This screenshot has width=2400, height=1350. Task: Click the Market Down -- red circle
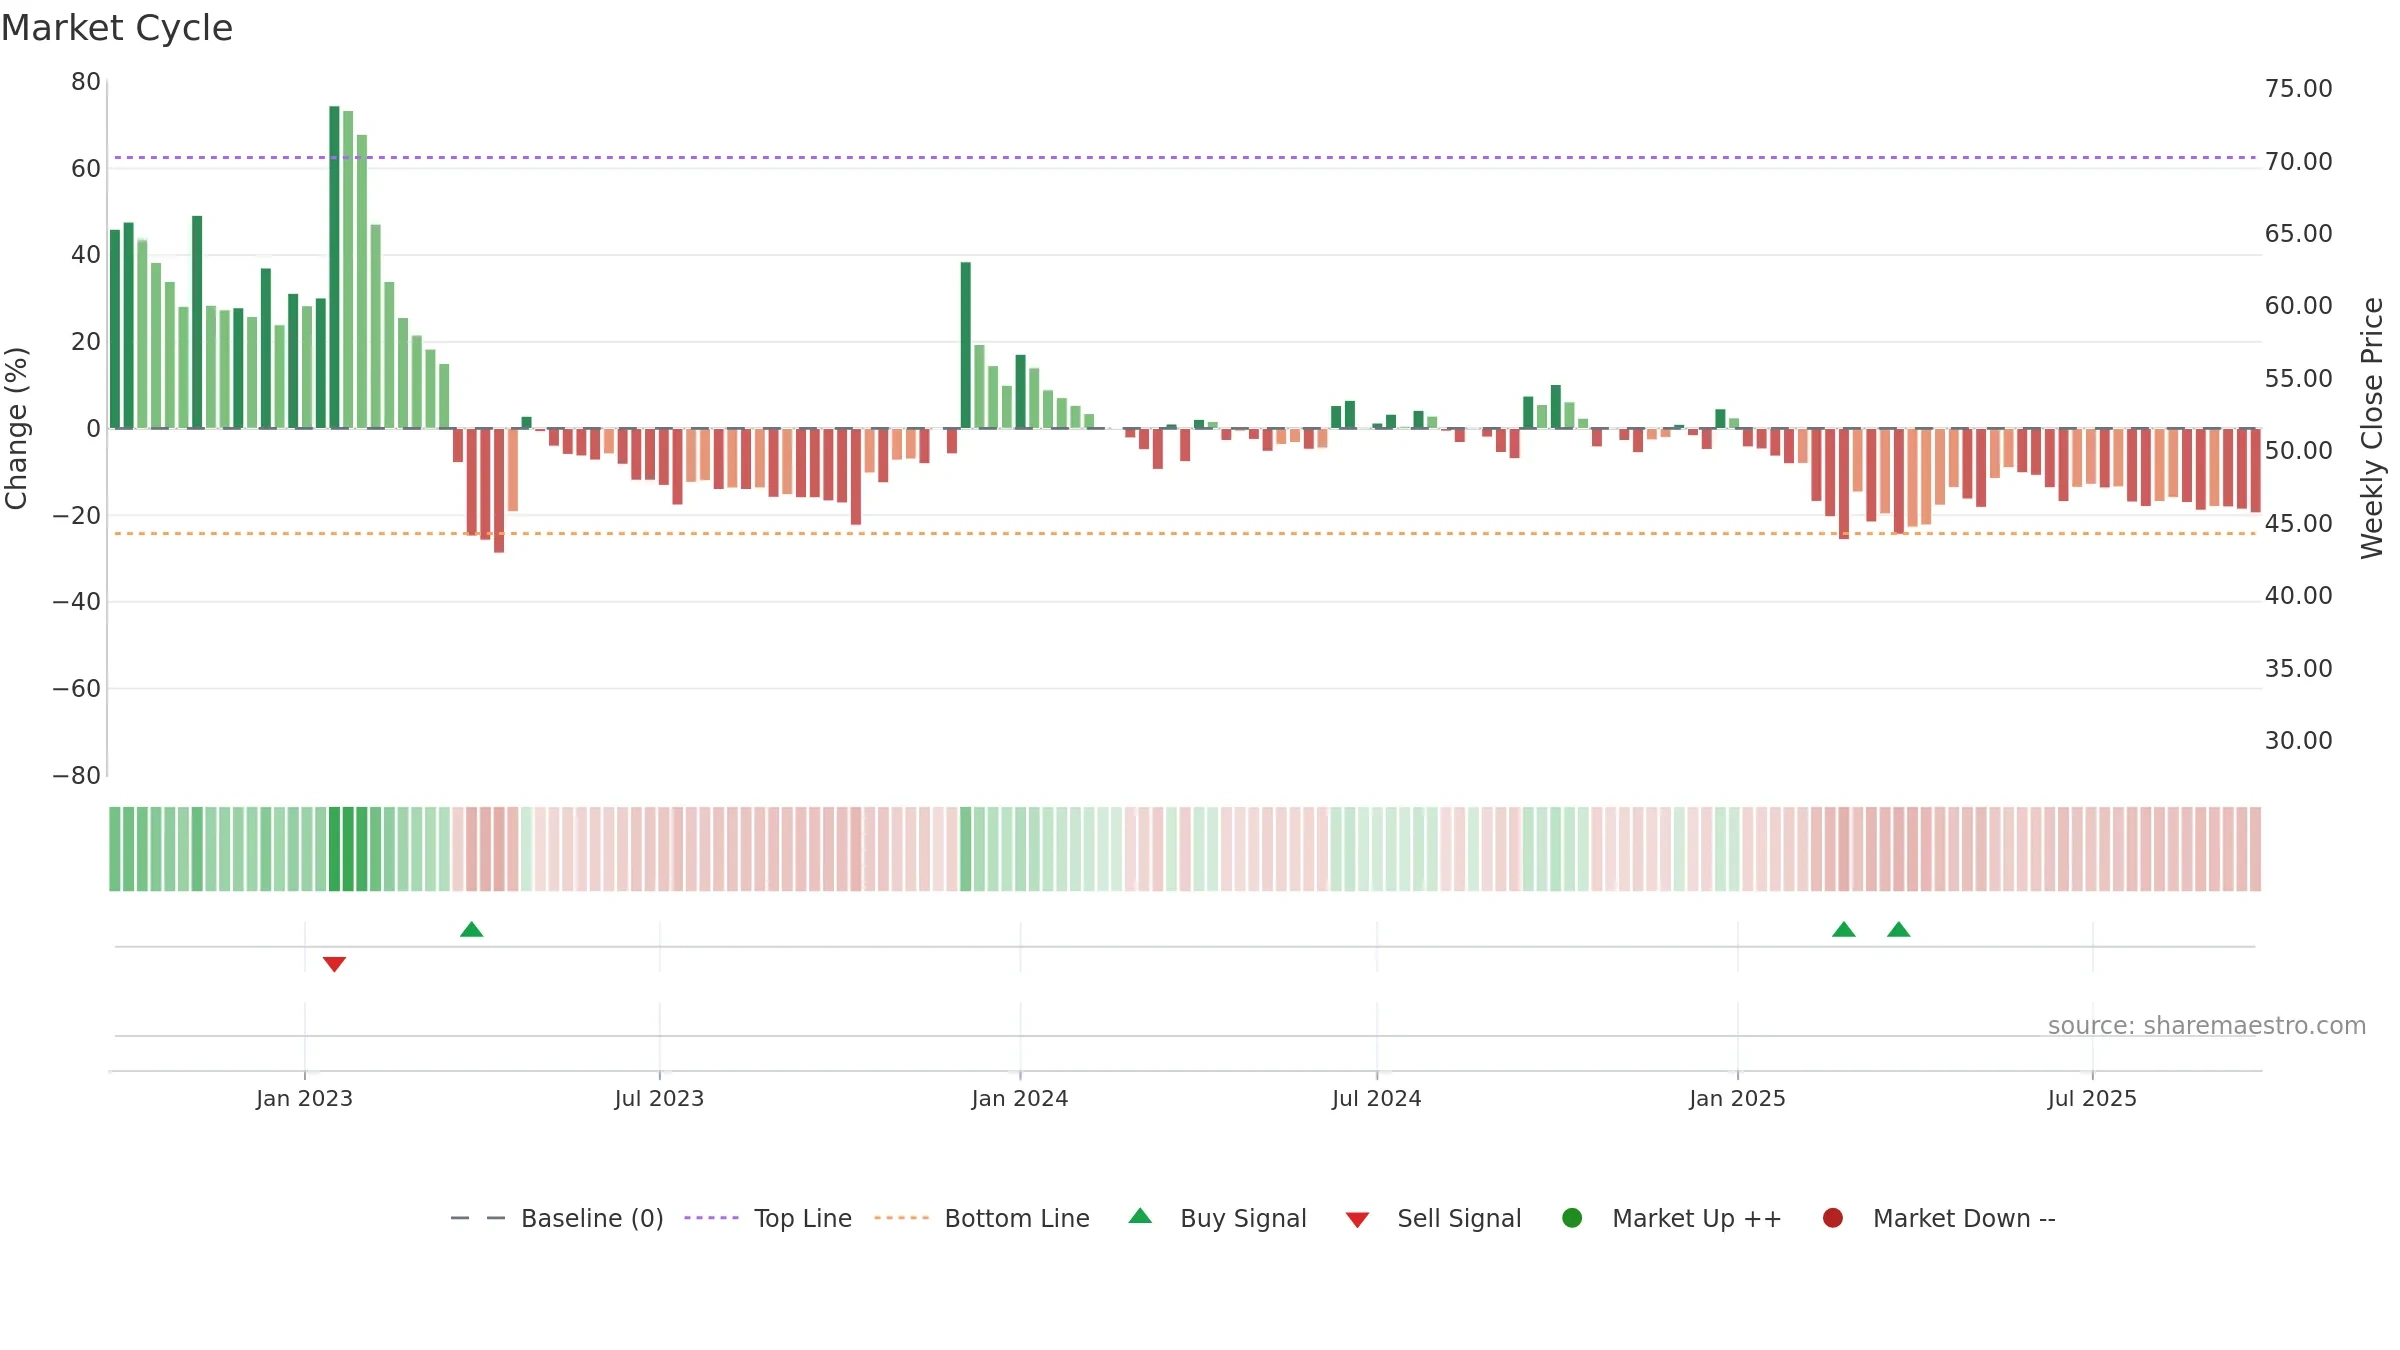click(x=1833, y=1218)
